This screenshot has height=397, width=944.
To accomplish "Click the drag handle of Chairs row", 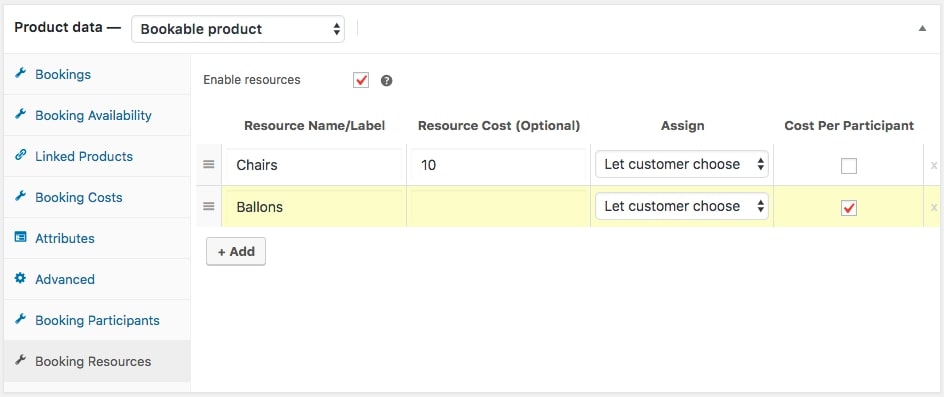I will (209, 164).
